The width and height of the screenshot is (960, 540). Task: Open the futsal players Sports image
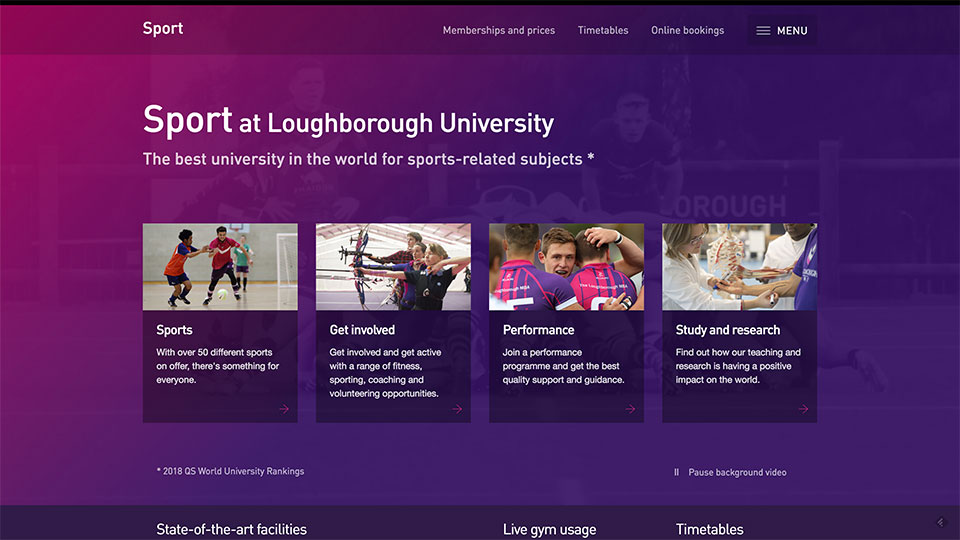coord(220,266)
